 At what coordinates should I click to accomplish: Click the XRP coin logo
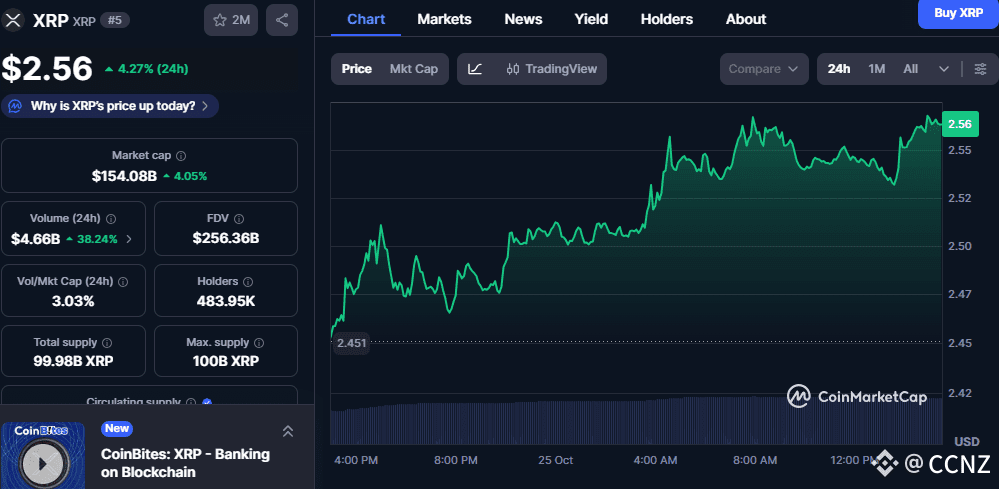(x=14, y=20)
